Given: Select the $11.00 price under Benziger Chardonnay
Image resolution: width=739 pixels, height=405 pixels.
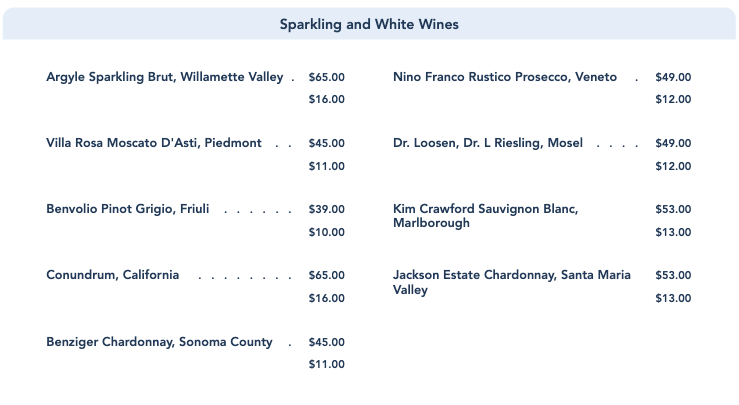Looking at the screenshot, I should (327, 364).
